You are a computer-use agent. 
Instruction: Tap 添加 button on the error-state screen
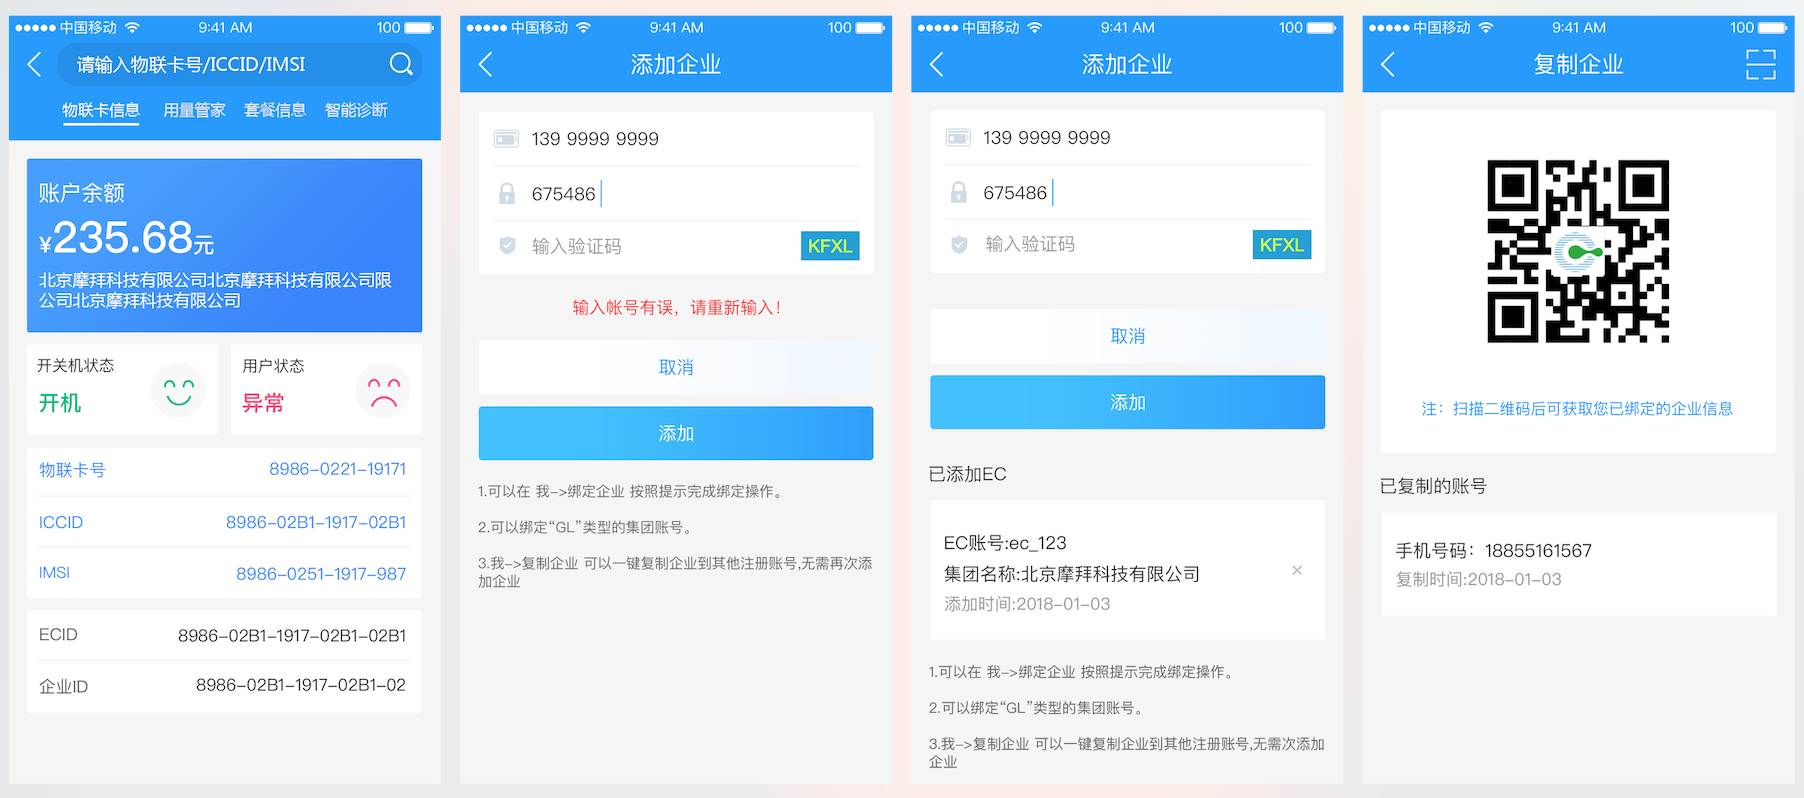click(676, 433)
